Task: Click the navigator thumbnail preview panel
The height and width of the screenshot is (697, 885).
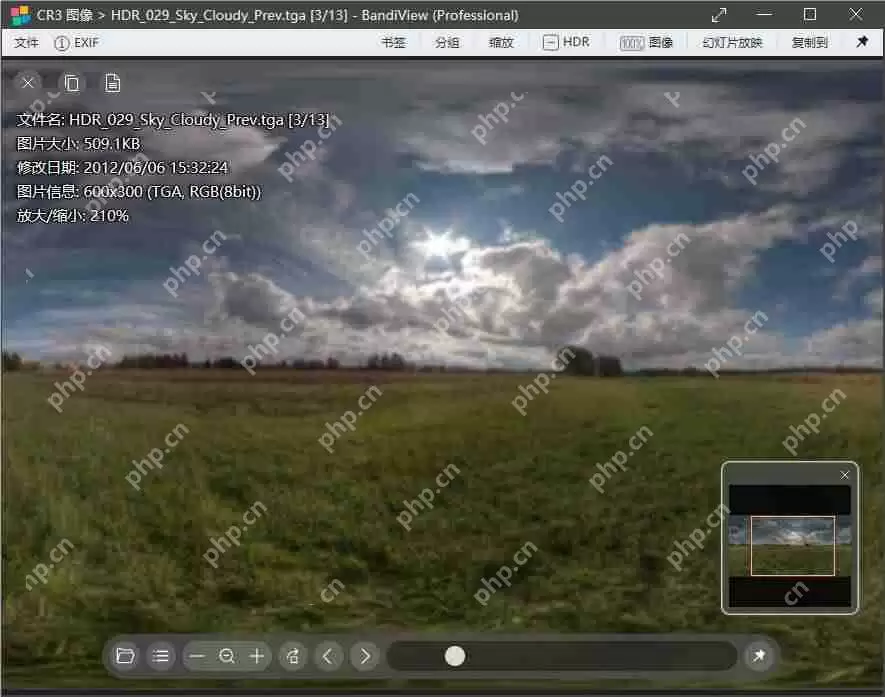Action: pos(790,538)
